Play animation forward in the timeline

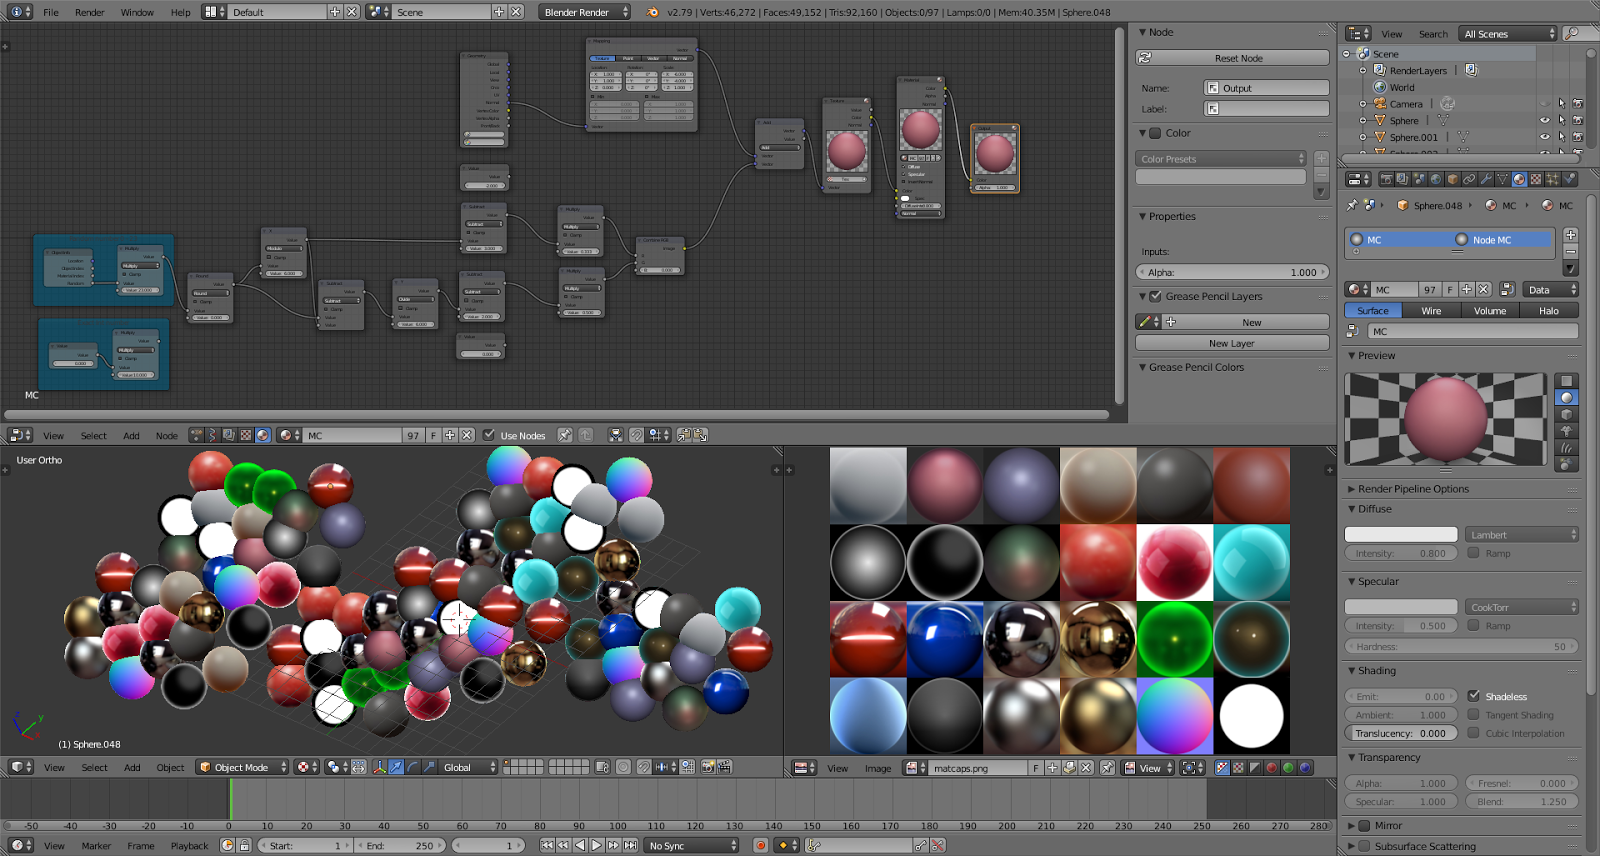[x=596, y=845]
